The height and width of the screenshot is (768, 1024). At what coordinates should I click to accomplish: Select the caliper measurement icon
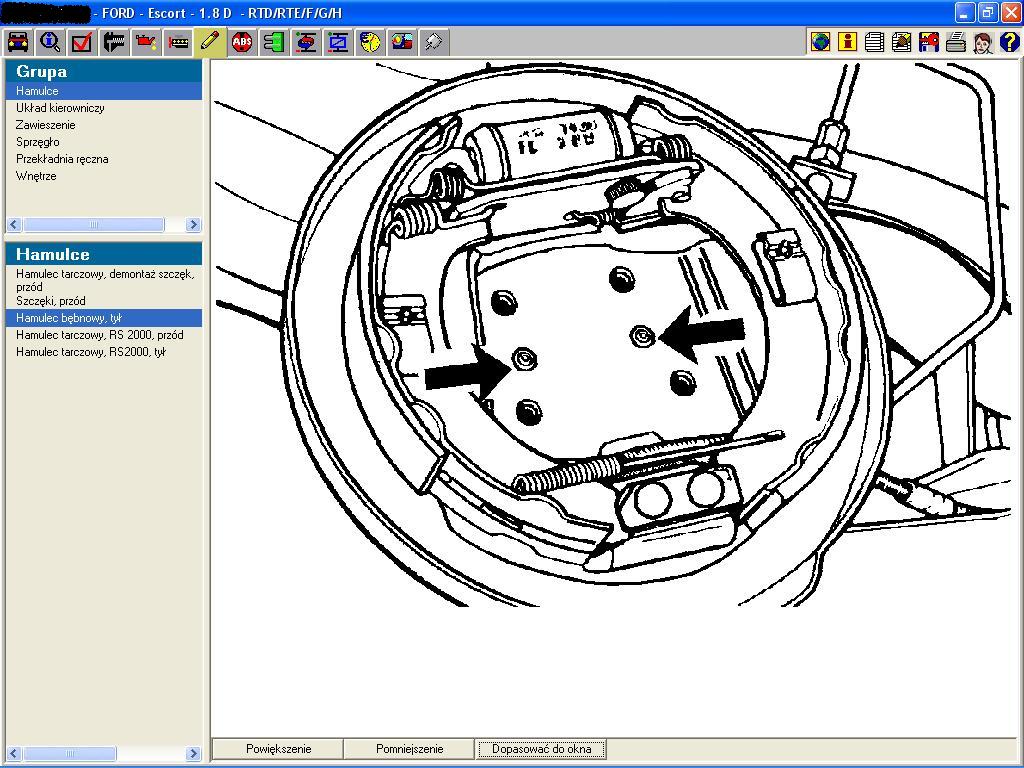coord(114,42)
